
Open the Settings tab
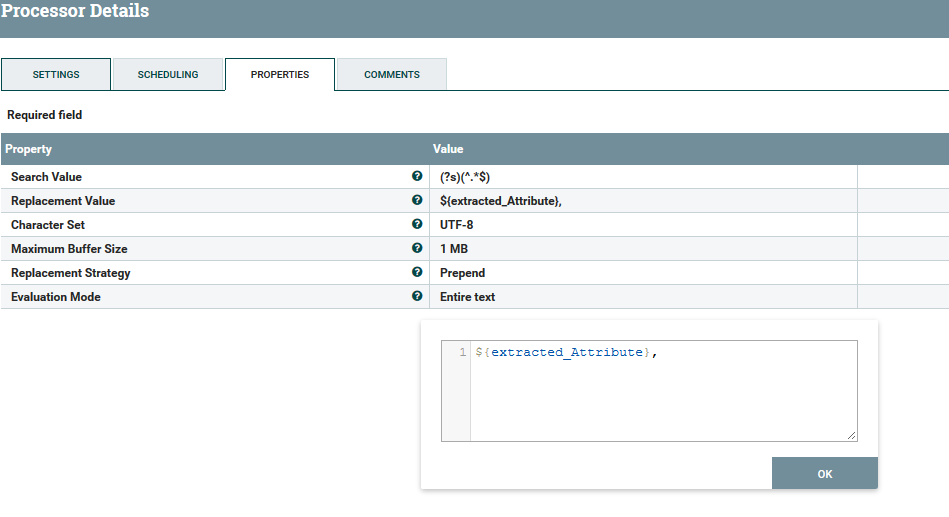click(56, 75)
